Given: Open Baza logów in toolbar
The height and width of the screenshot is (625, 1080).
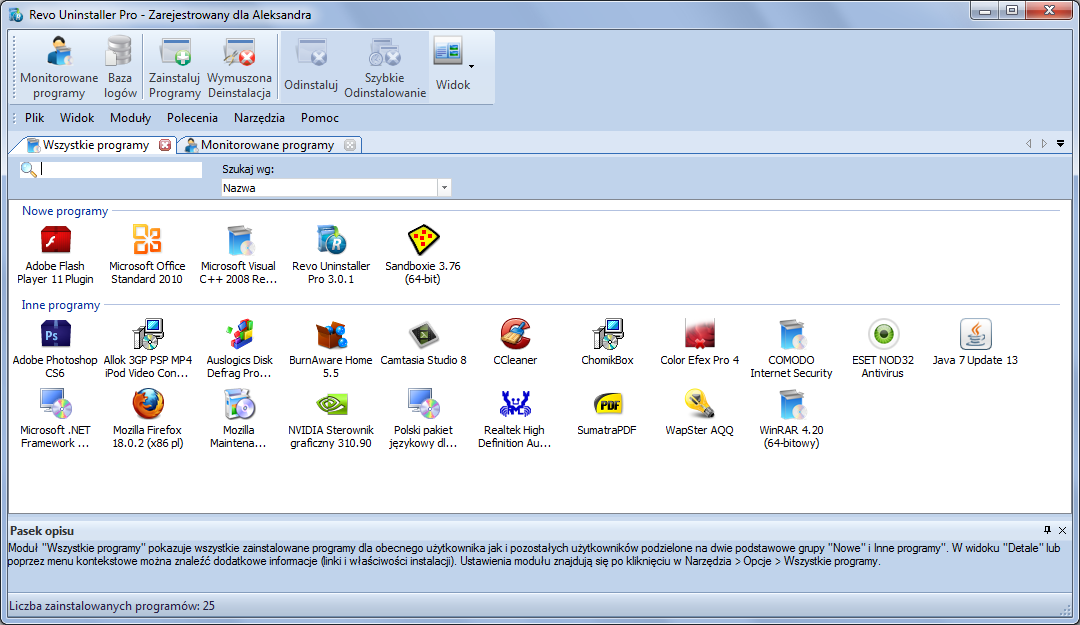Looking at the screenshot, I should [120, 68].
